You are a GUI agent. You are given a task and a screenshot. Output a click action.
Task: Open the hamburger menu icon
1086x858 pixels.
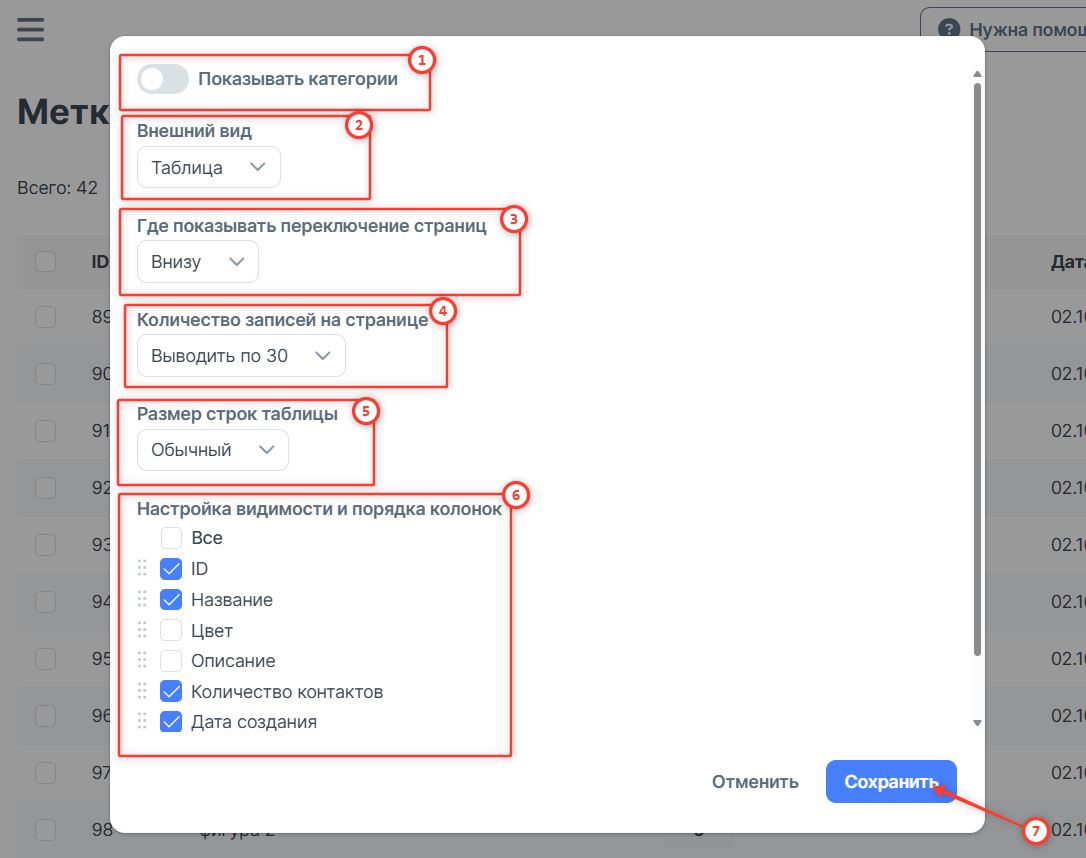click(x=31, y=29)
